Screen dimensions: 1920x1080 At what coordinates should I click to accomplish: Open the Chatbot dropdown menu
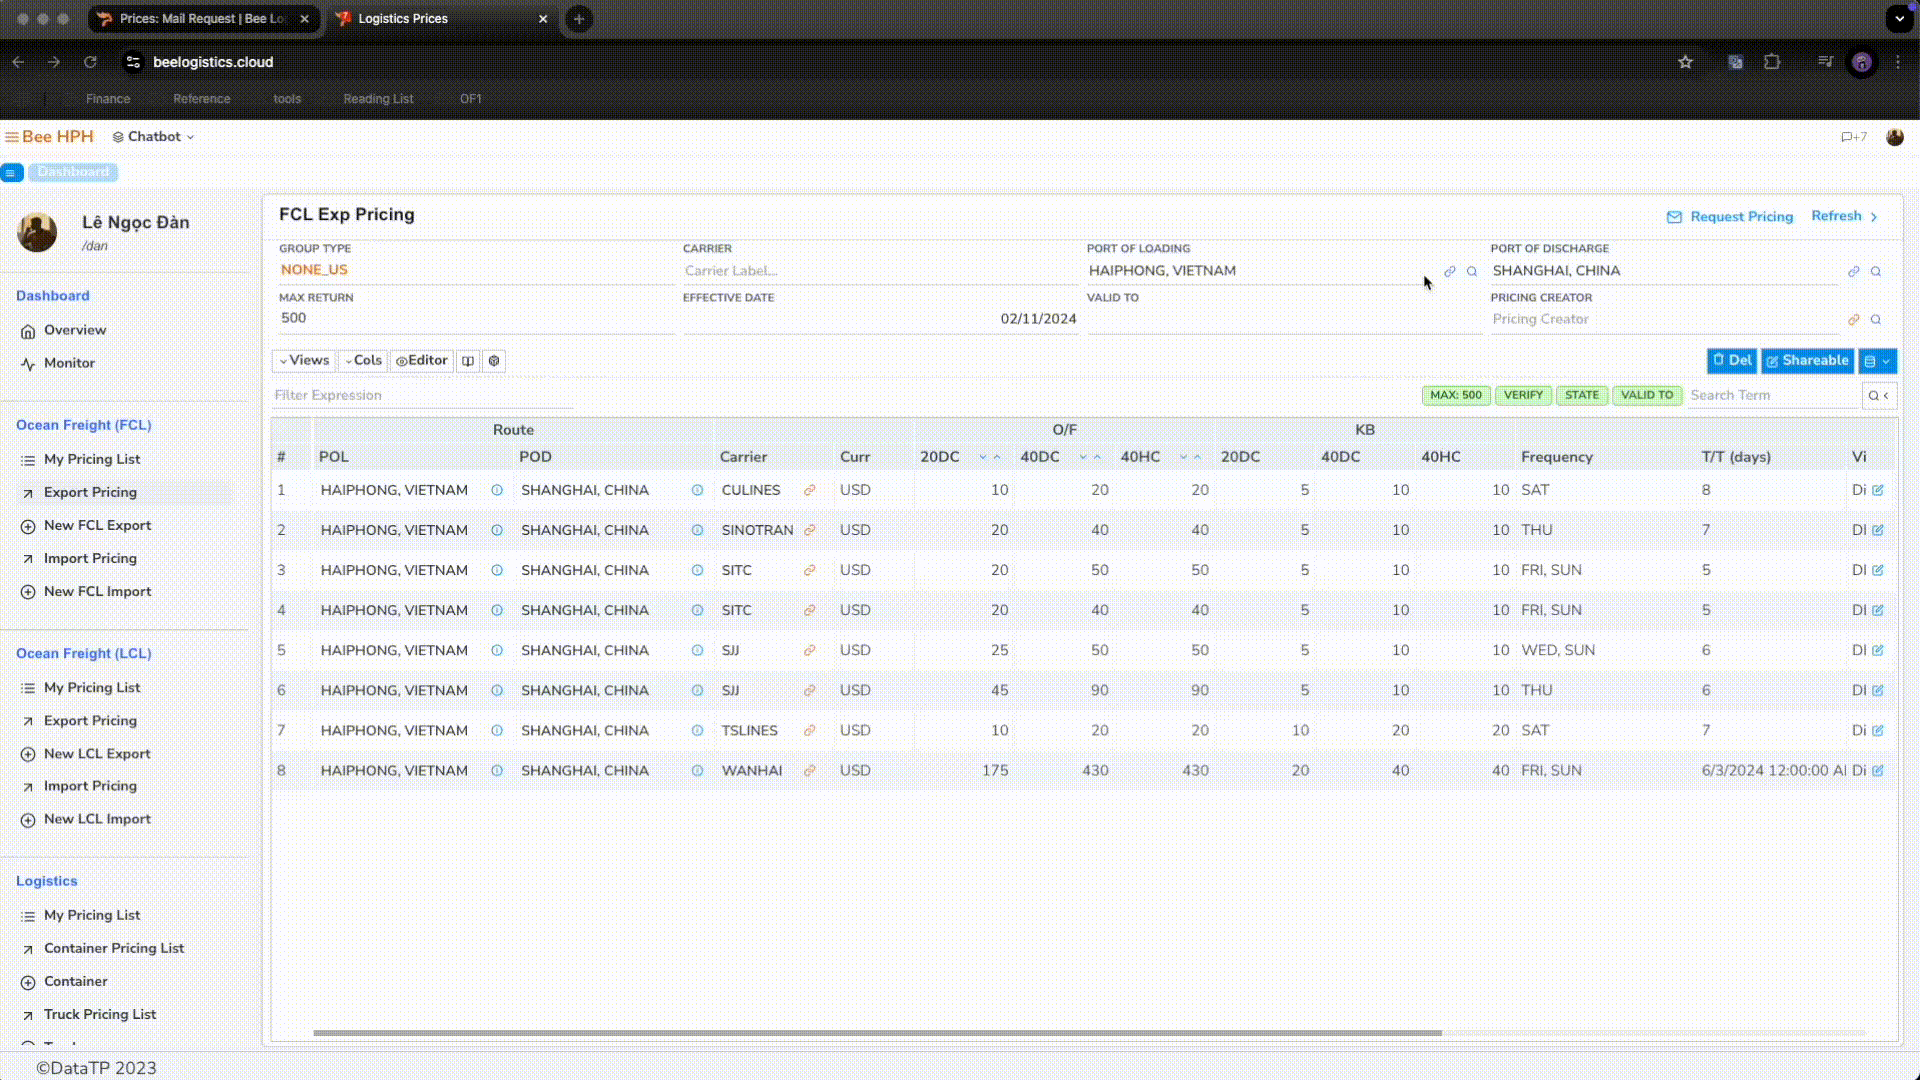[153, 137]
